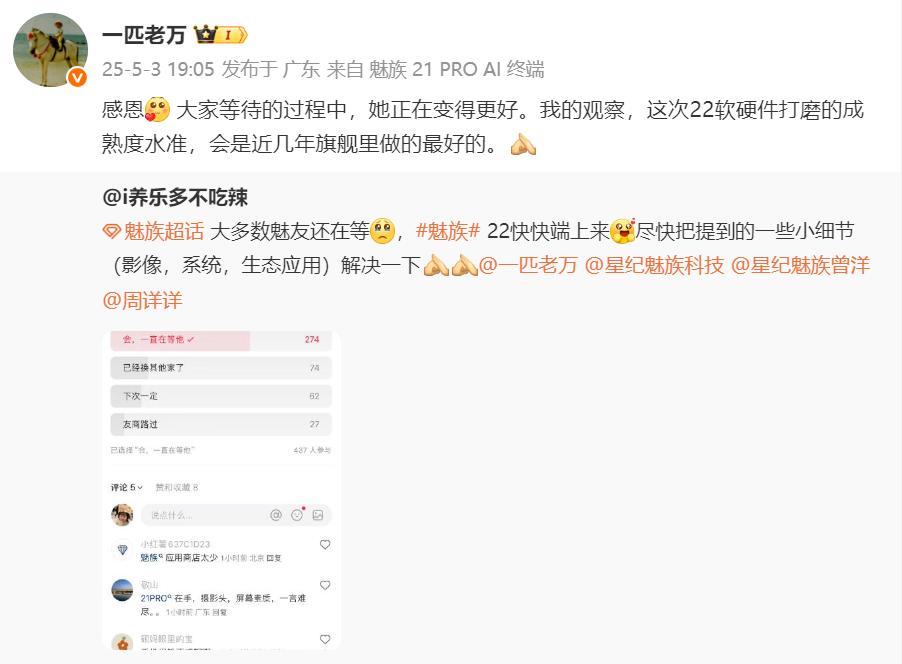Click the crown membership level badge
The height and width of the screenshot is (664, 902).
click(x=221, y=35)
